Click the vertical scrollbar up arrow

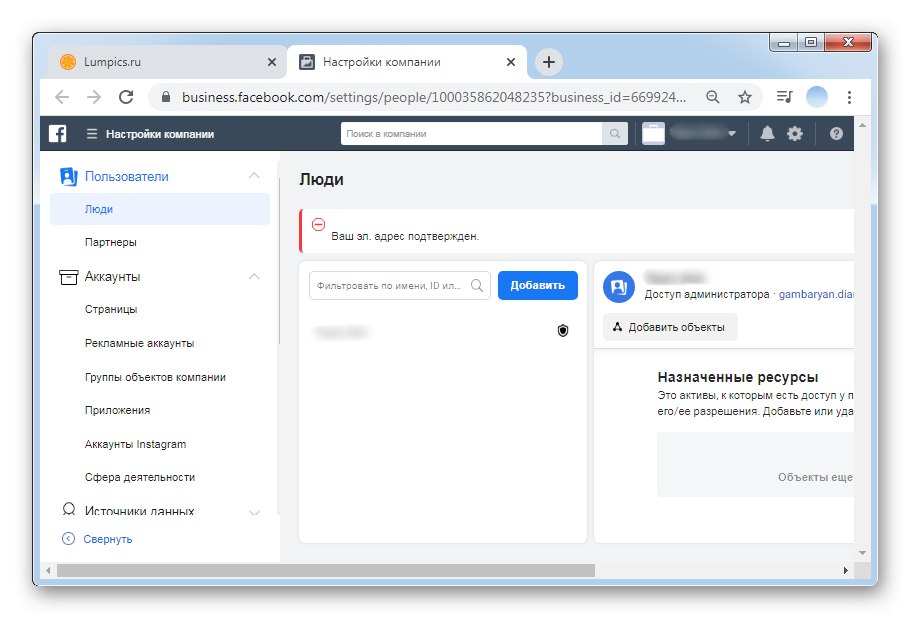[862, 125]
